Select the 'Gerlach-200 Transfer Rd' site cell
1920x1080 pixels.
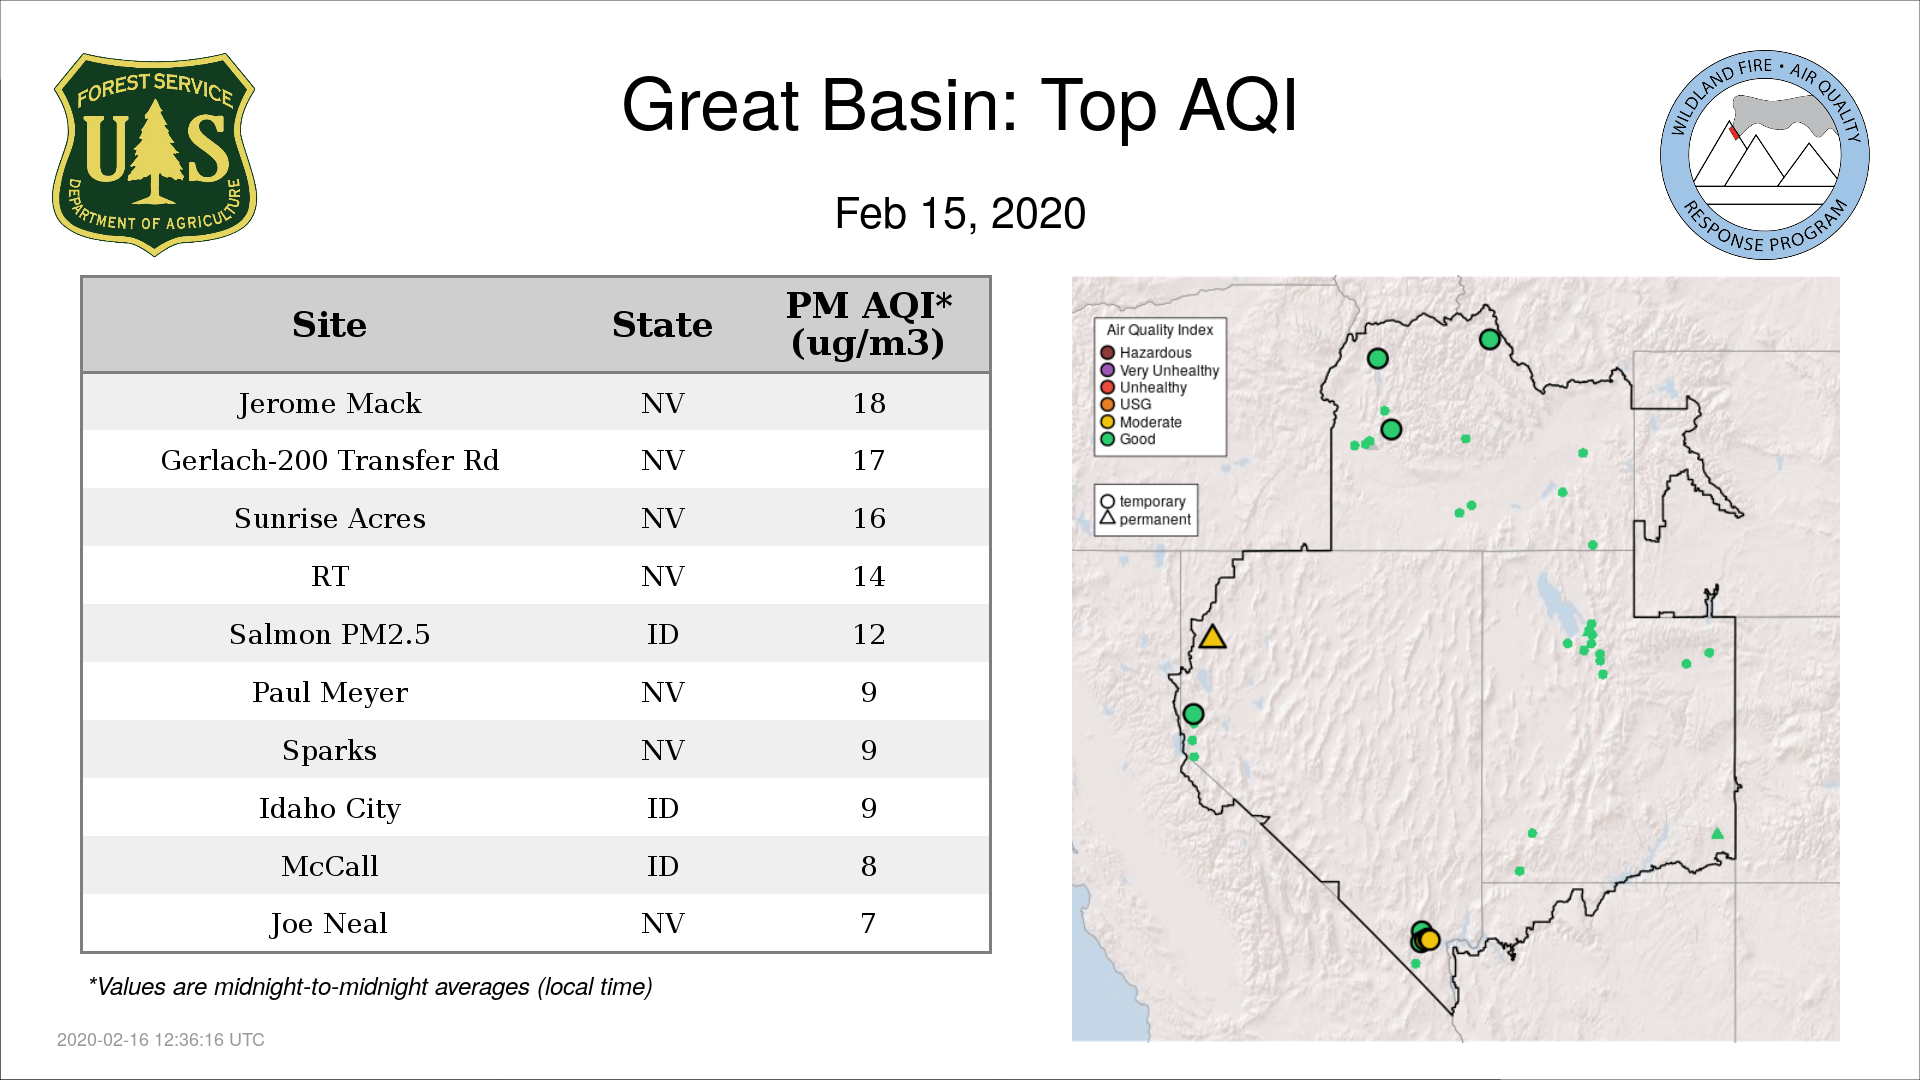click(x=329, y=460)
